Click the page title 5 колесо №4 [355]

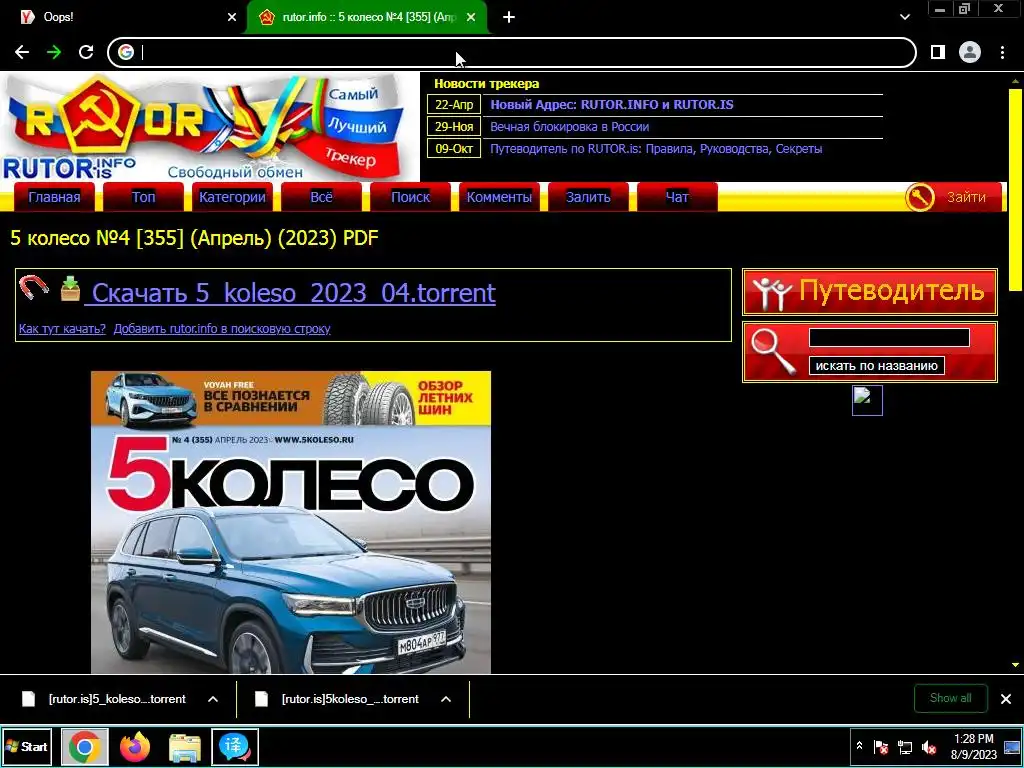tap(195, 238)
